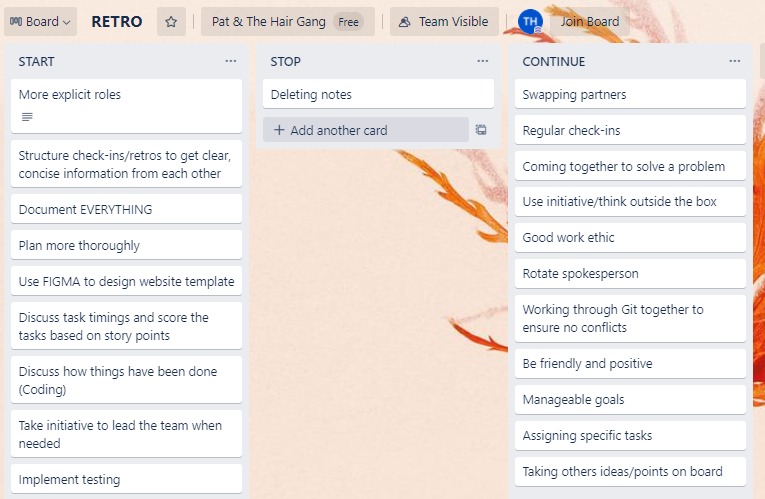The image size is (765, 499).
Task: Open the Taking others ideas/points on board card
Action: click(x=630, y=472)
